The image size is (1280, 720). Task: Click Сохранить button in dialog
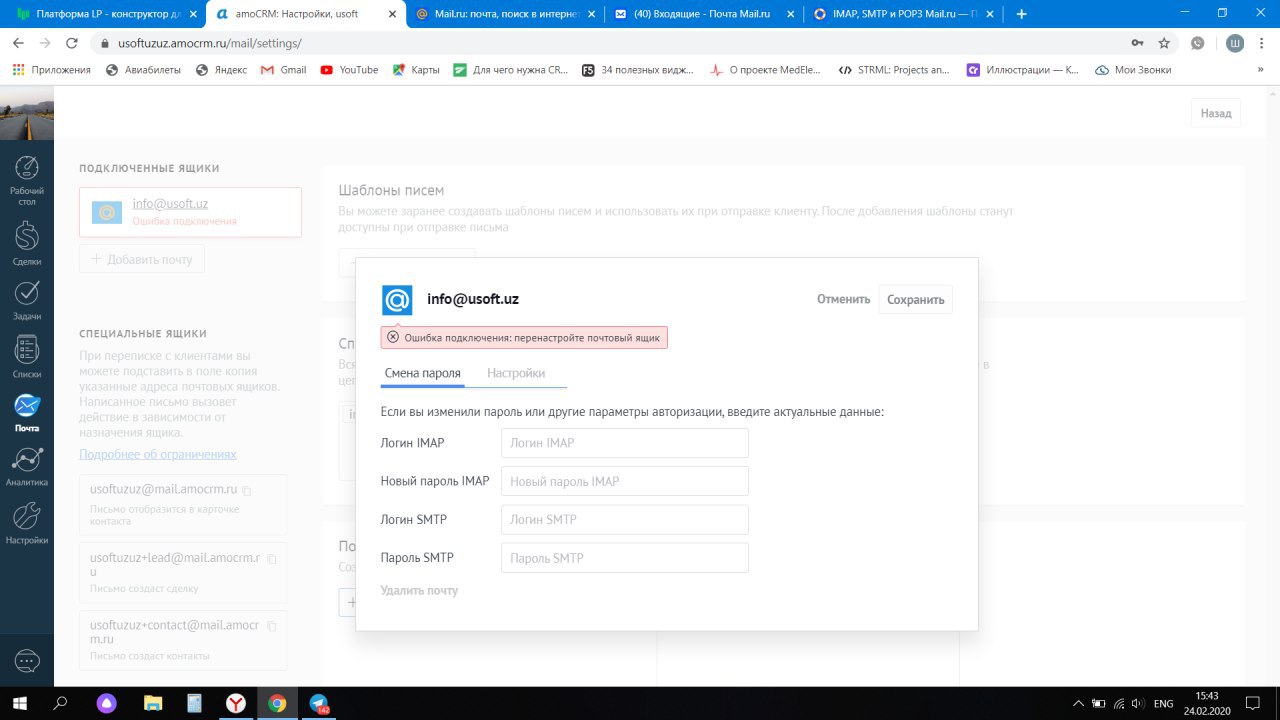coord(915,300)
